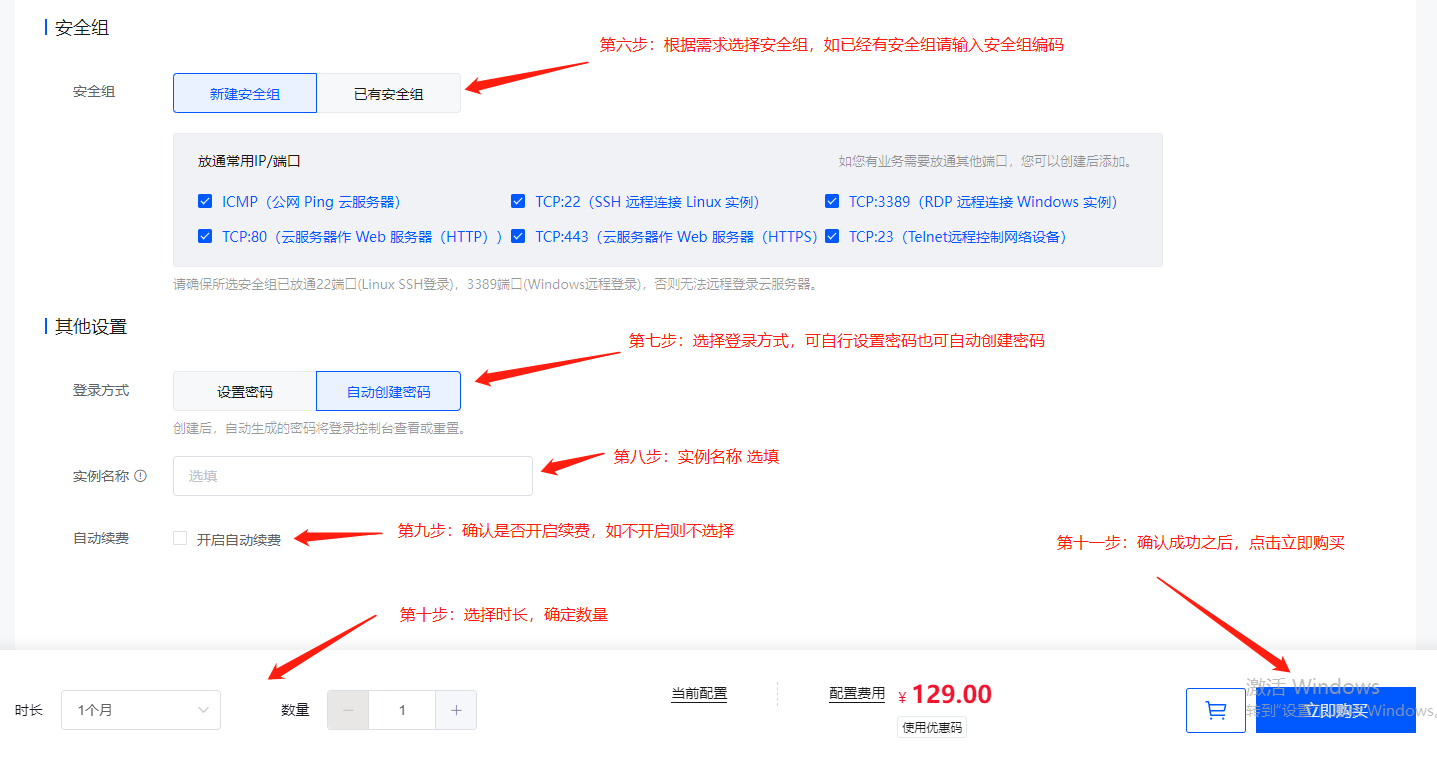The width and height of the screenshot is (1437, 769).
Task: Open the 时长 duration dropdown
Action: [x=141, y=710]
